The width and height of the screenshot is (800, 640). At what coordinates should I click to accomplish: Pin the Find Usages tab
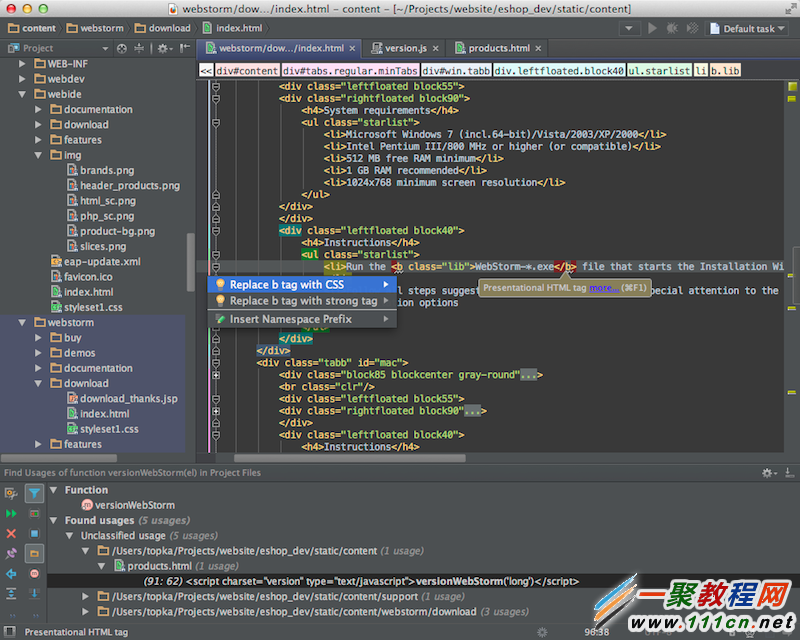click(x=11, y=554)
